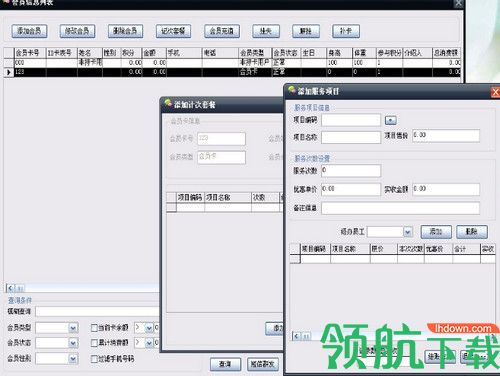Click the 项目编码 input field
The width and height of the screenshot is (500, 376).
coord(351,120)
